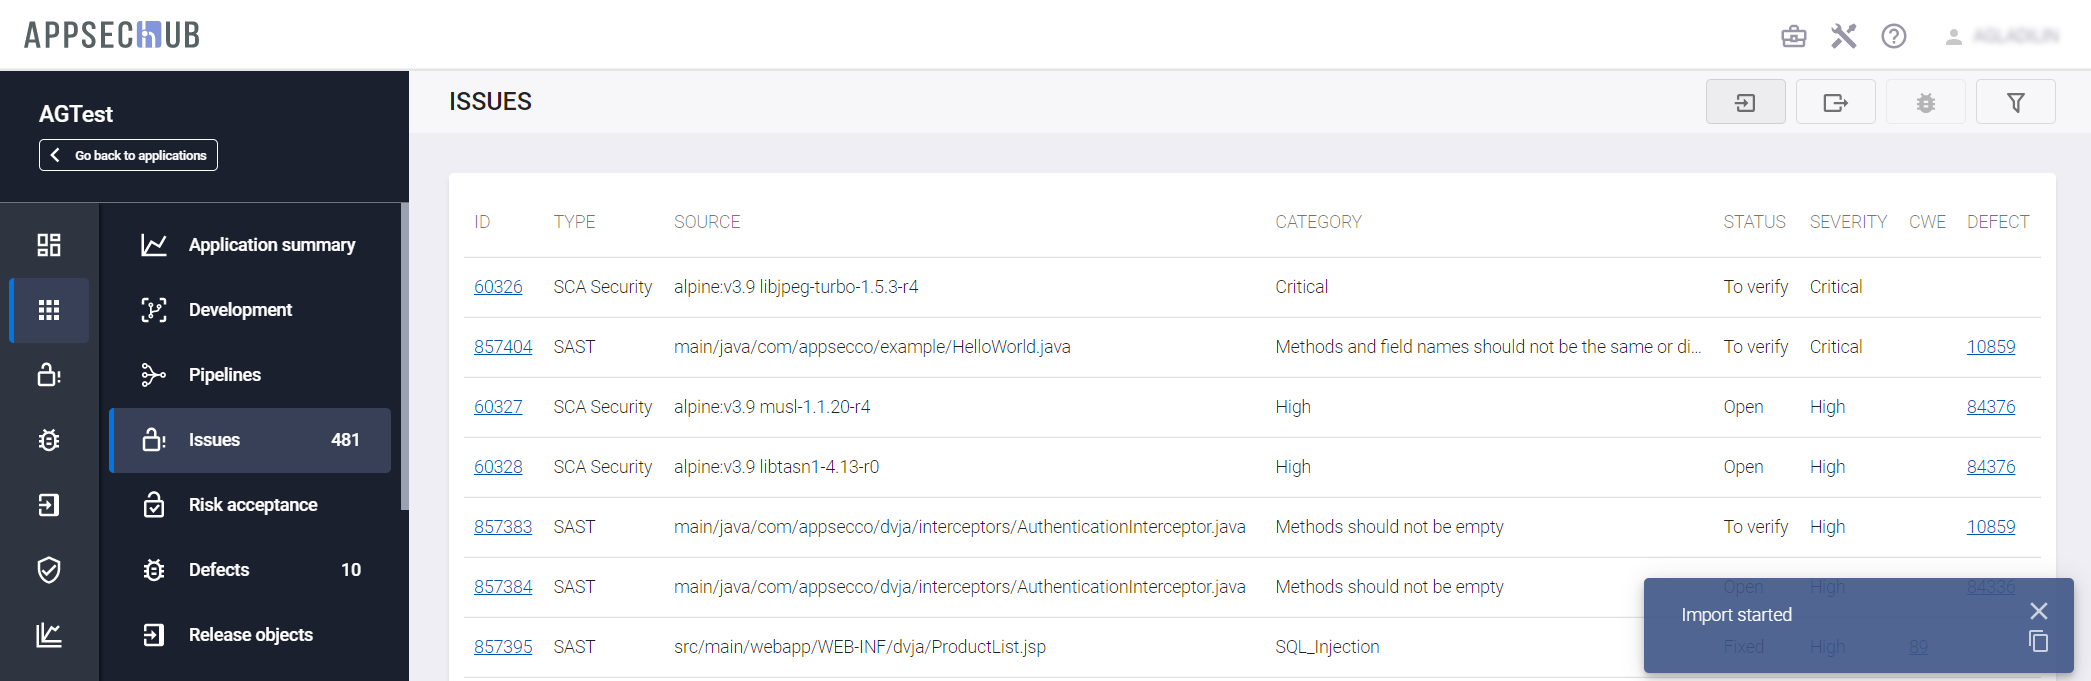Open defect link 84376 for issue 60327
This screenshot has height=681, width=2091.
[x=1990, y=407]
